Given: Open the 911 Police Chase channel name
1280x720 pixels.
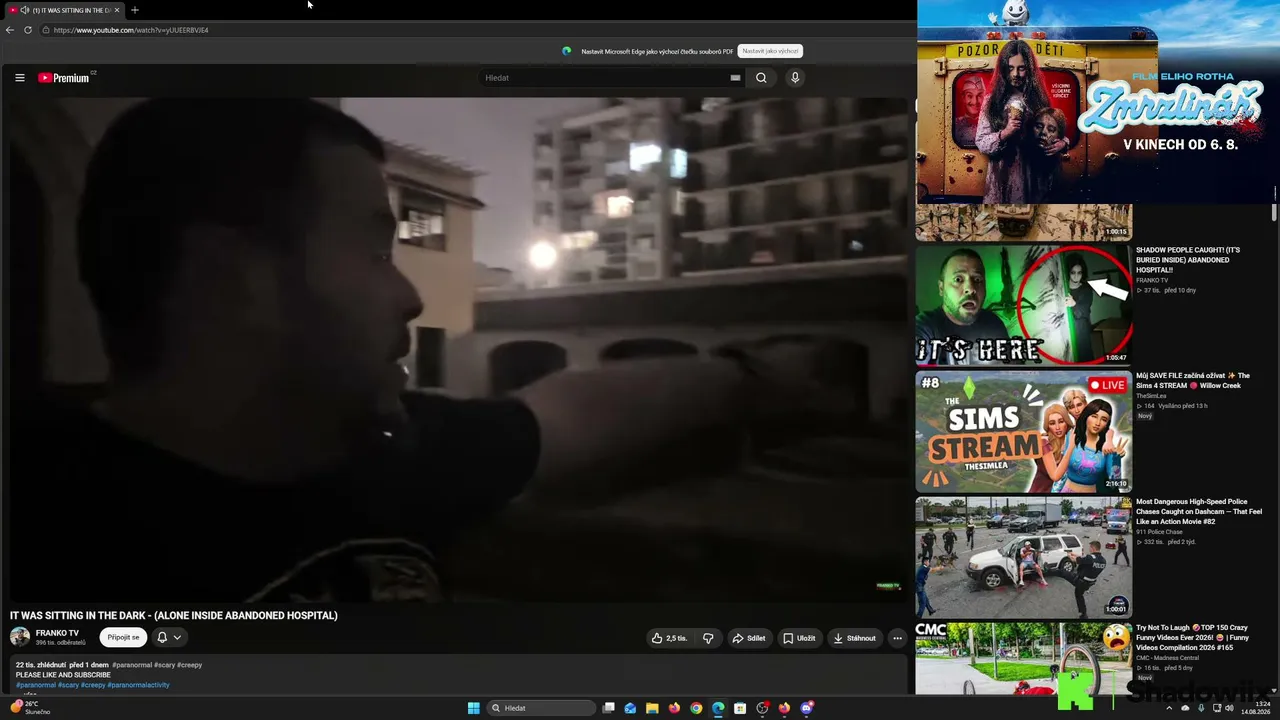Looking at the screenshot, I should tap(1158, 532).
